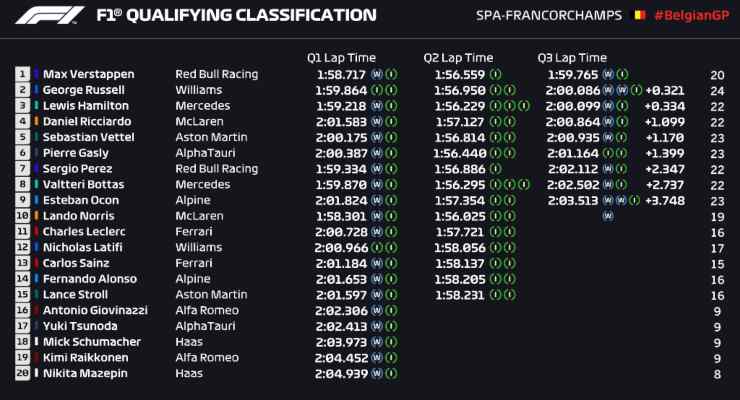
Task: Click Lando Norris orange team color bar
Action: [36, 216]
